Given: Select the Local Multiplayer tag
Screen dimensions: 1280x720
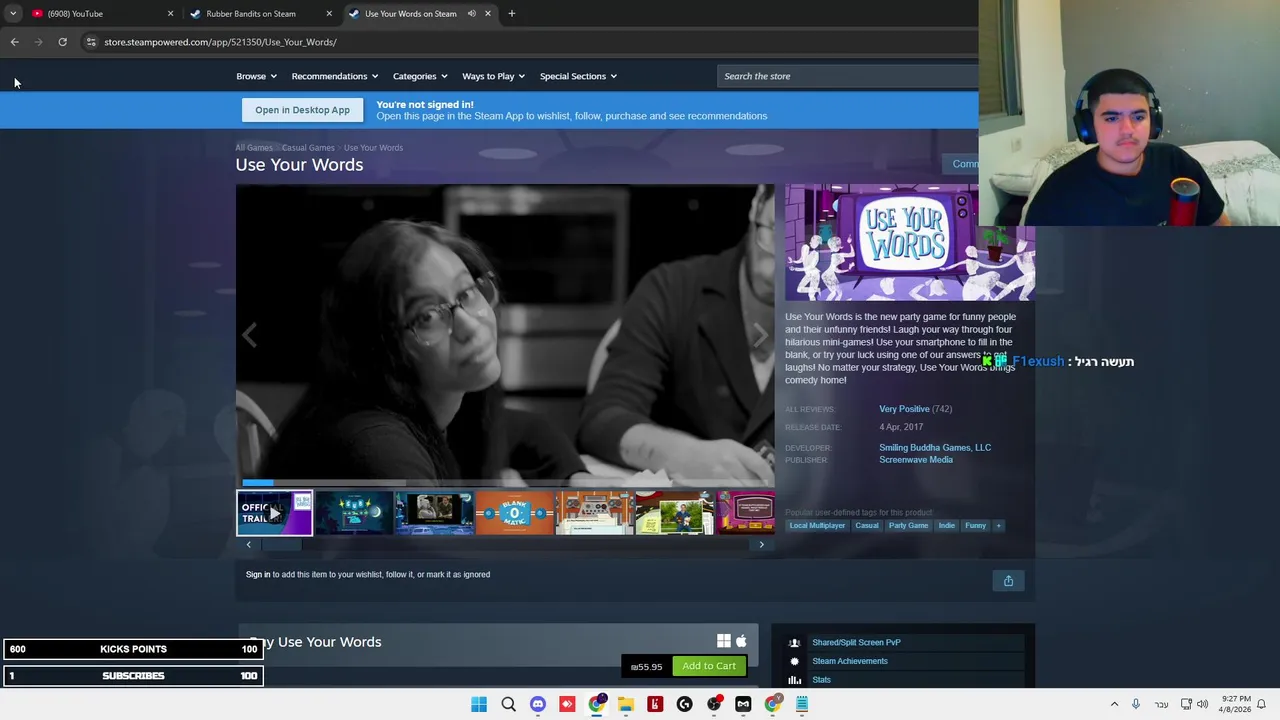Looking at the screenshot, I should (817, 526).
